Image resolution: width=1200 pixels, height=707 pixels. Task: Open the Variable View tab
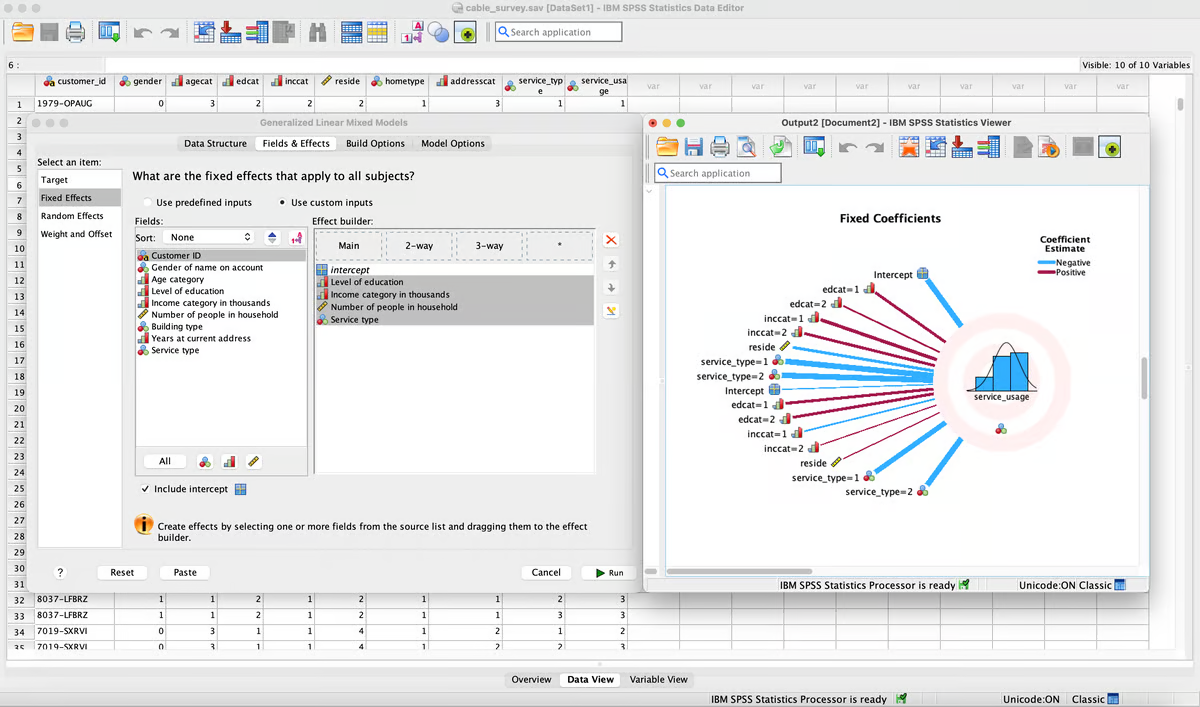658,679
